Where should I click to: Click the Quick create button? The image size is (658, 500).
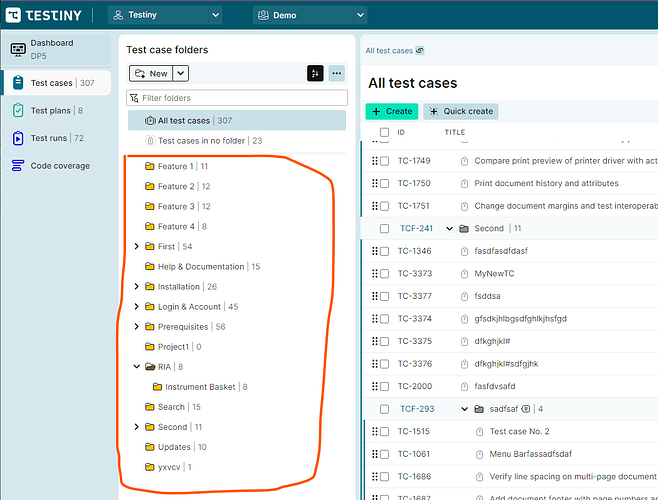460,111
